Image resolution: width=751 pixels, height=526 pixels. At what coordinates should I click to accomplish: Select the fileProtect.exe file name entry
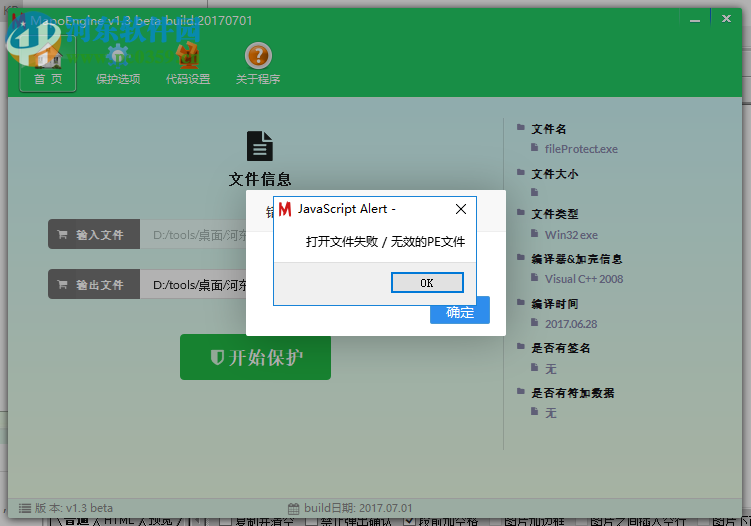click(x=581, y=149)
